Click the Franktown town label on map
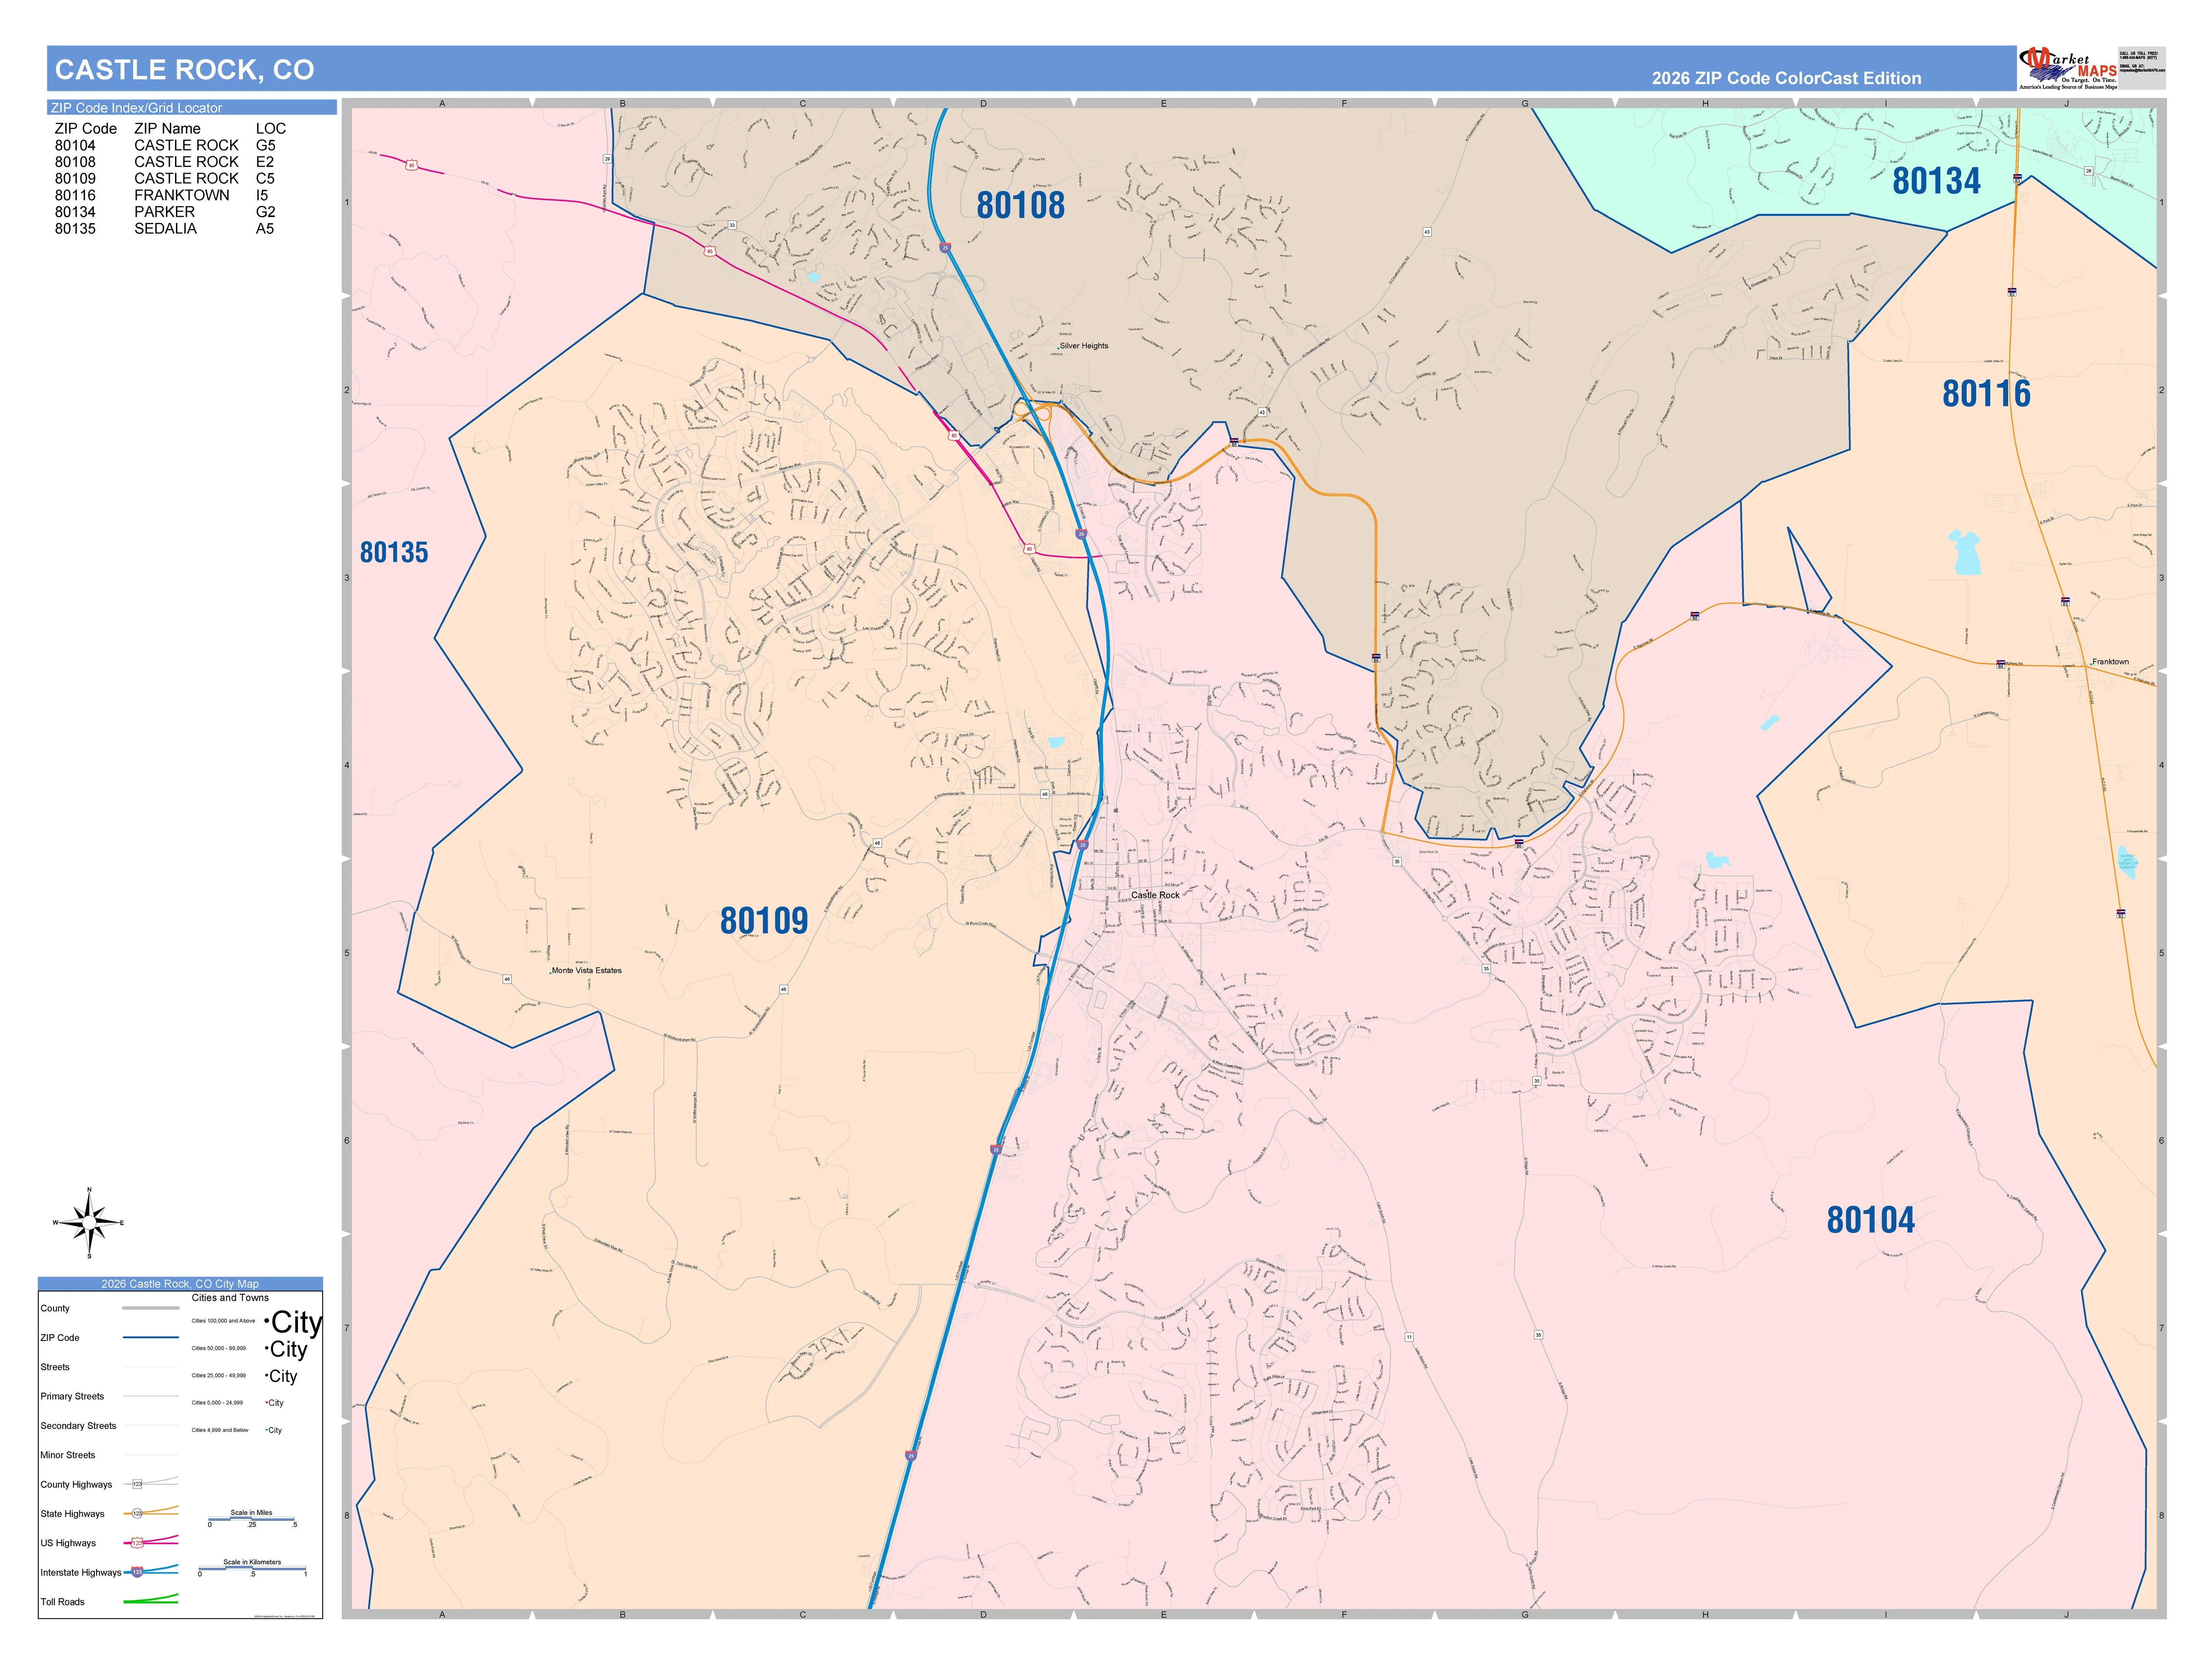 (x=2110, y=662)
